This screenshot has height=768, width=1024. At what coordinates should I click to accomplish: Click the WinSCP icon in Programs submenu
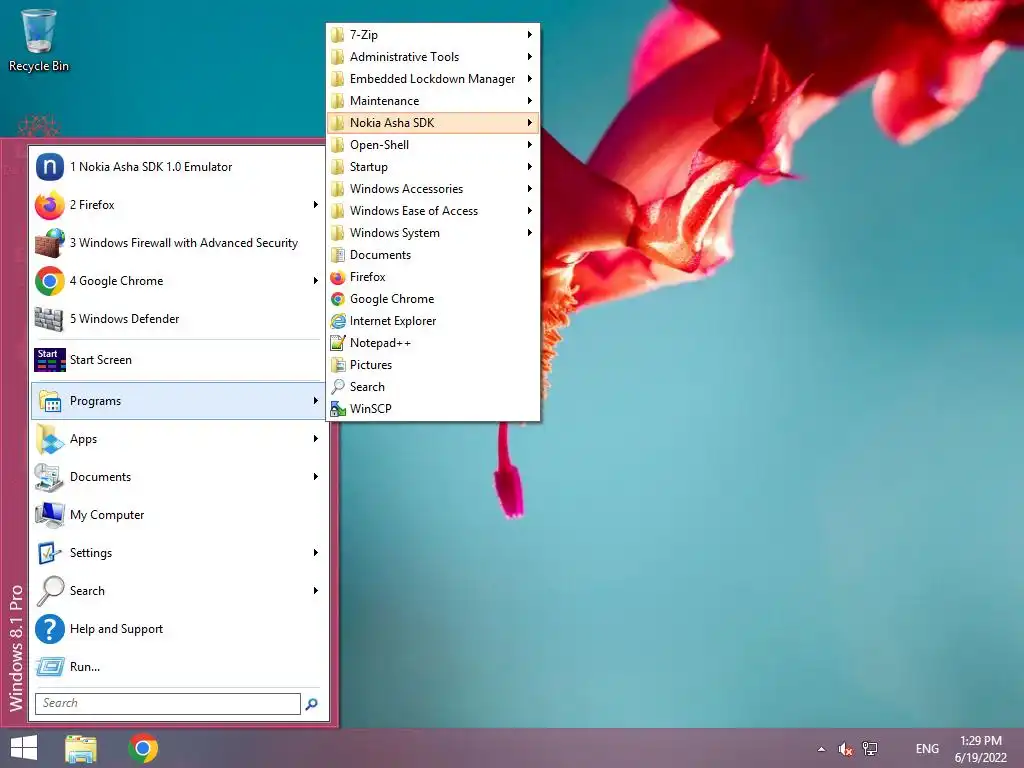click(338, 409)
